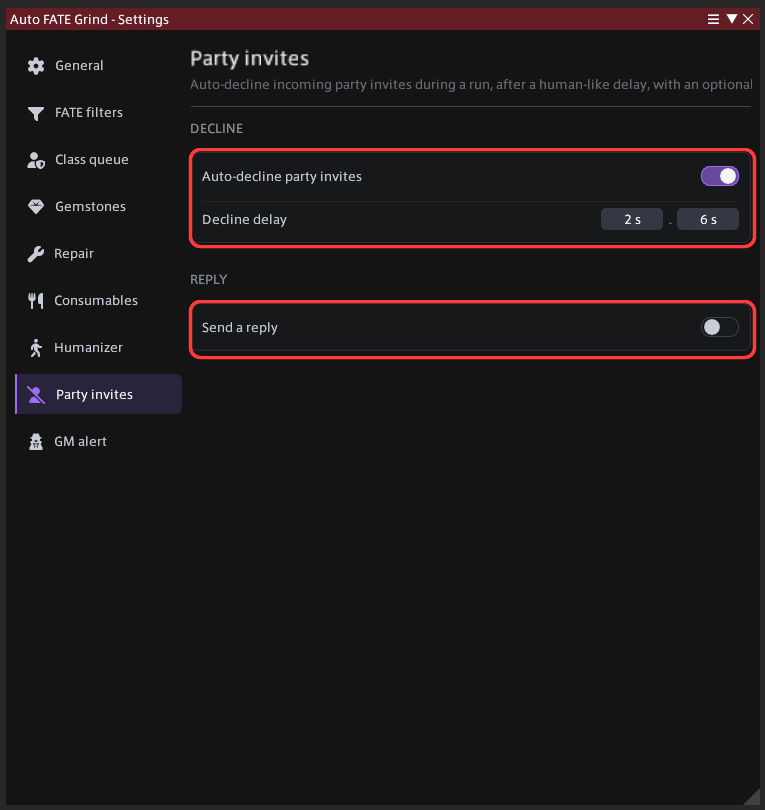Select the Repair wrench icon

(x=35, y=254)
